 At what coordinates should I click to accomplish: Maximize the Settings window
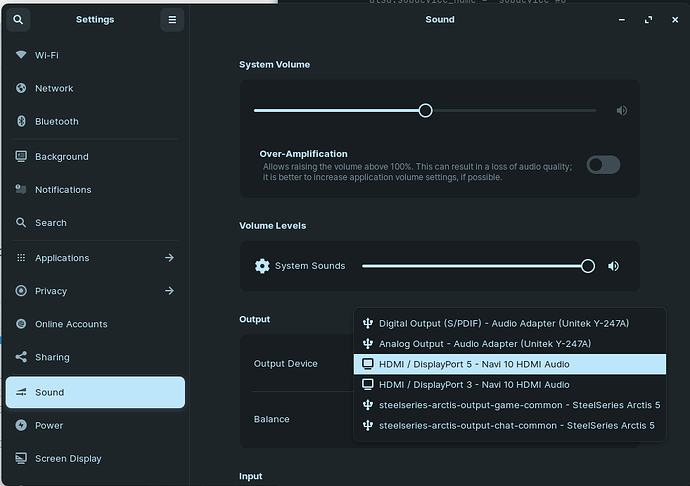[648, 20]
